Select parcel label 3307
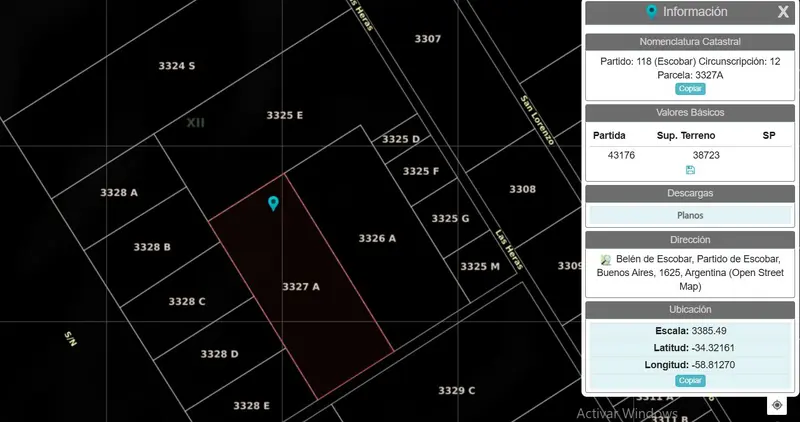800x422 pixels. tap(428, 39)
